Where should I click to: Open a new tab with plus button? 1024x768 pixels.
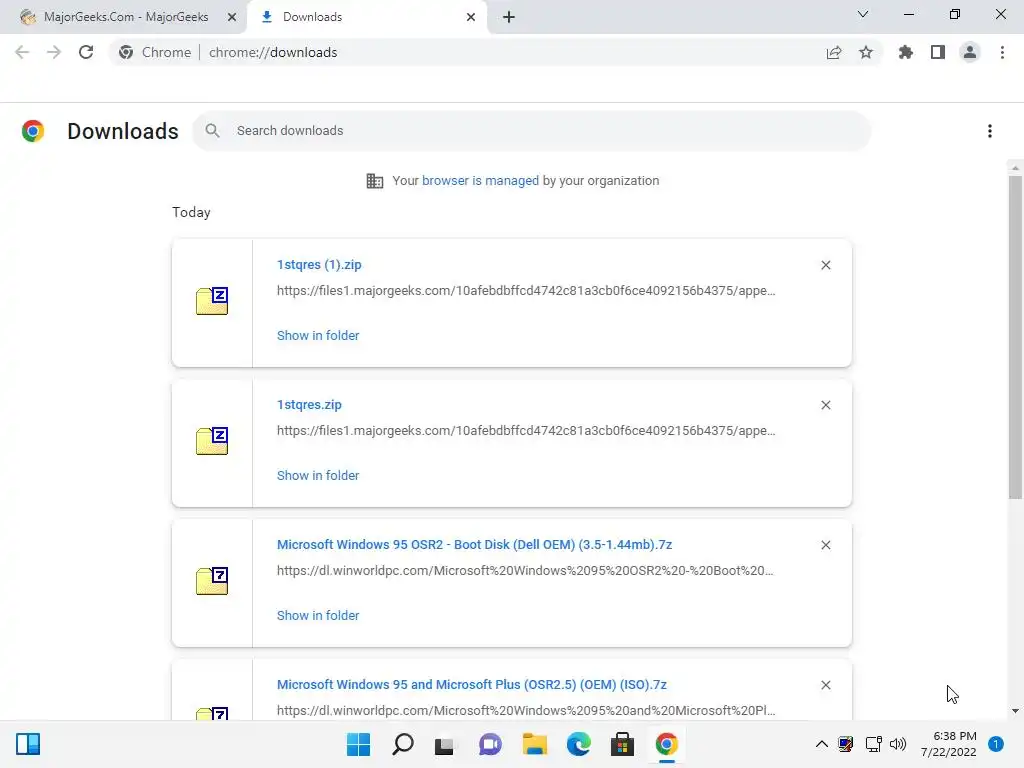[509, 18]
